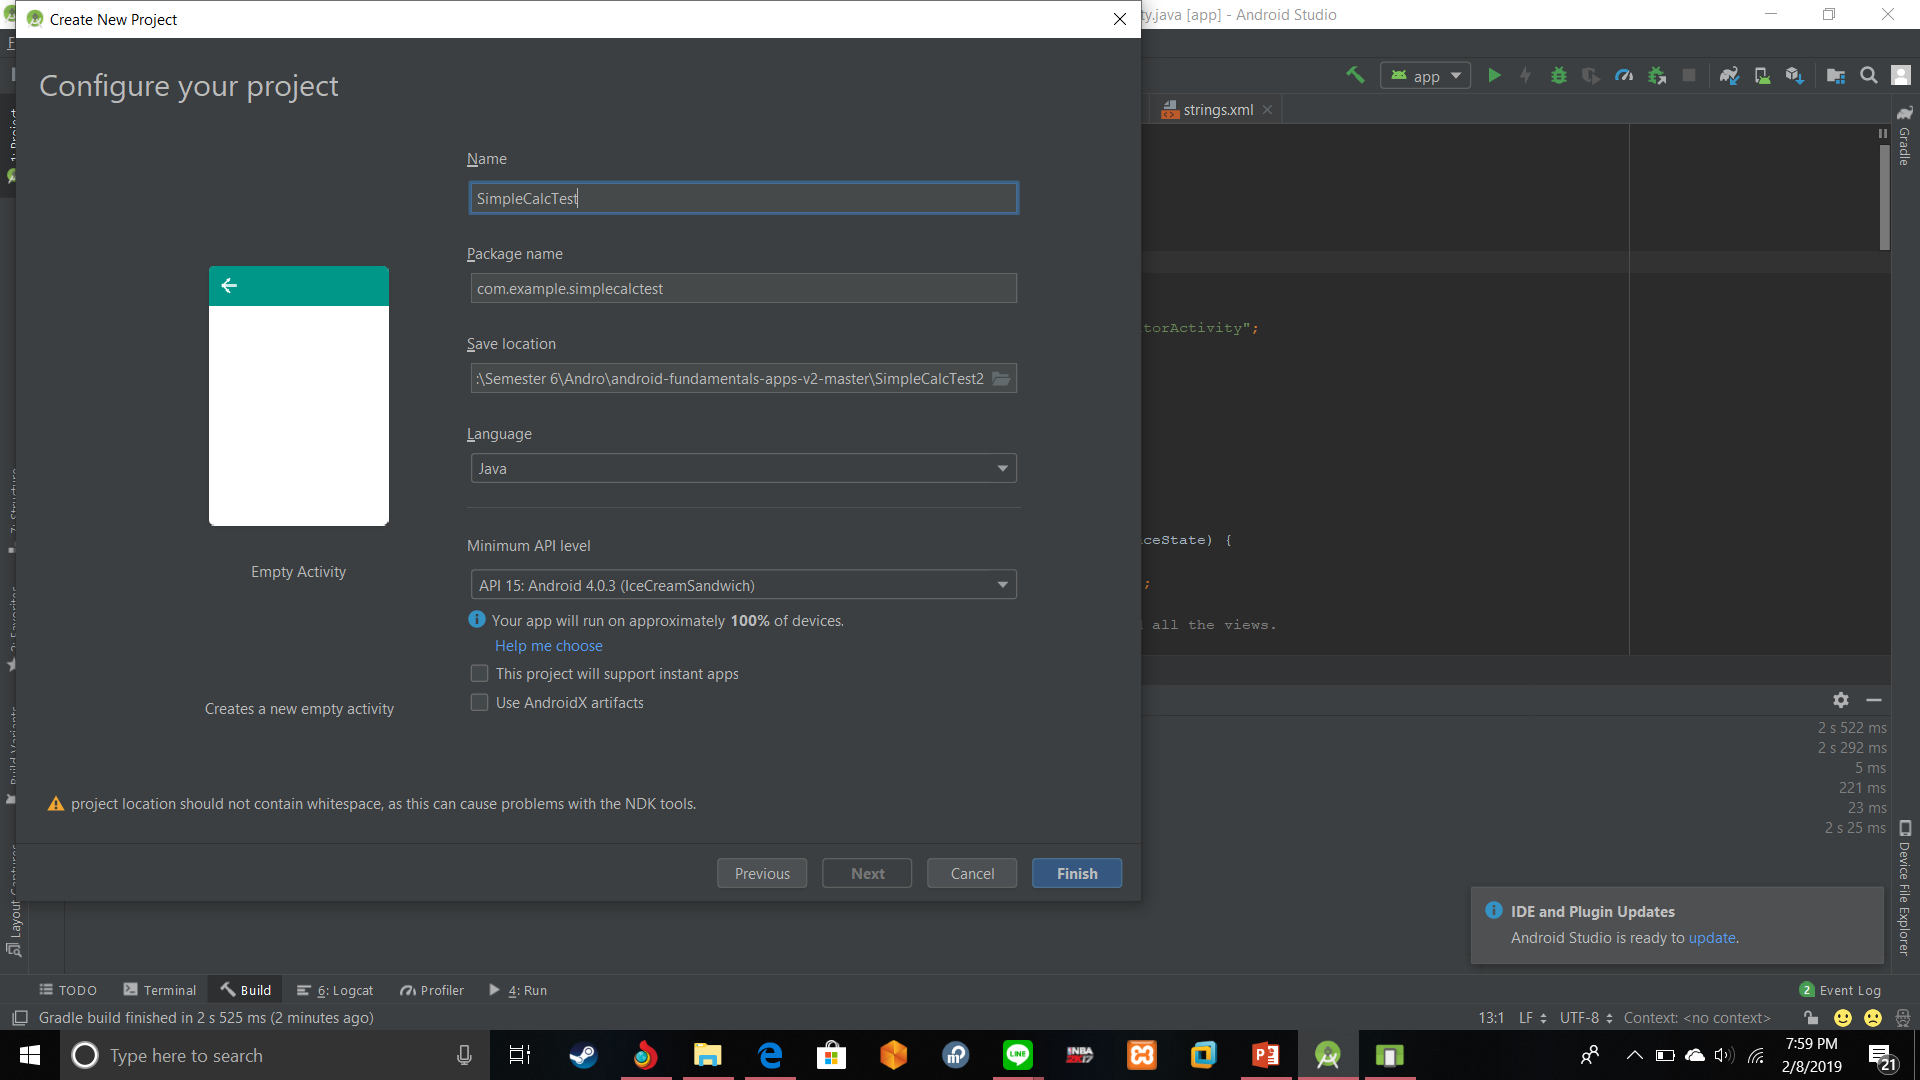
Task: Open the Language Java dropdown
Action: pos(743,468)
